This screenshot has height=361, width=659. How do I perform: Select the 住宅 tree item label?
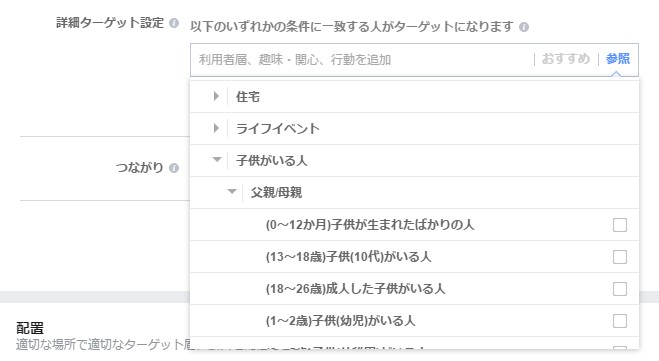tap(248, 97)
